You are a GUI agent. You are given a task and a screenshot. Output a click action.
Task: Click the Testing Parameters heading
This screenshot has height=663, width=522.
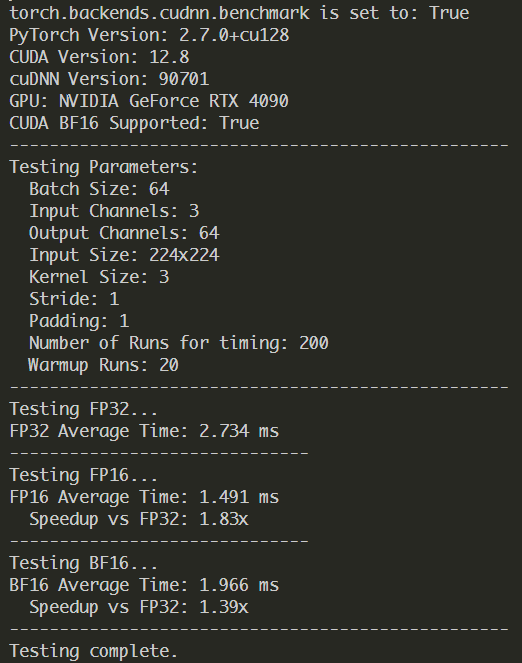[104, 167]
